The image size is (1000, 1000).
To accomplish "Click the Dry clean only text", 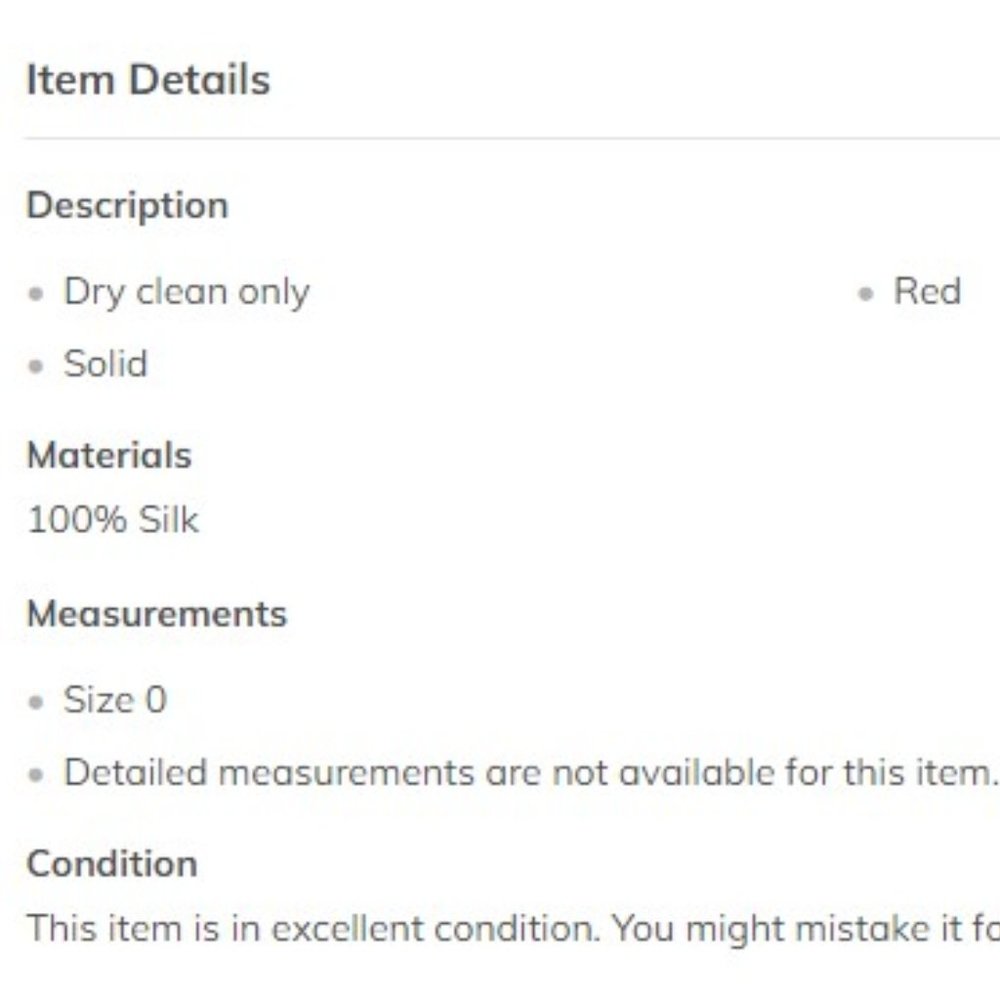I will pyautogui.click(x=186, y=293).
